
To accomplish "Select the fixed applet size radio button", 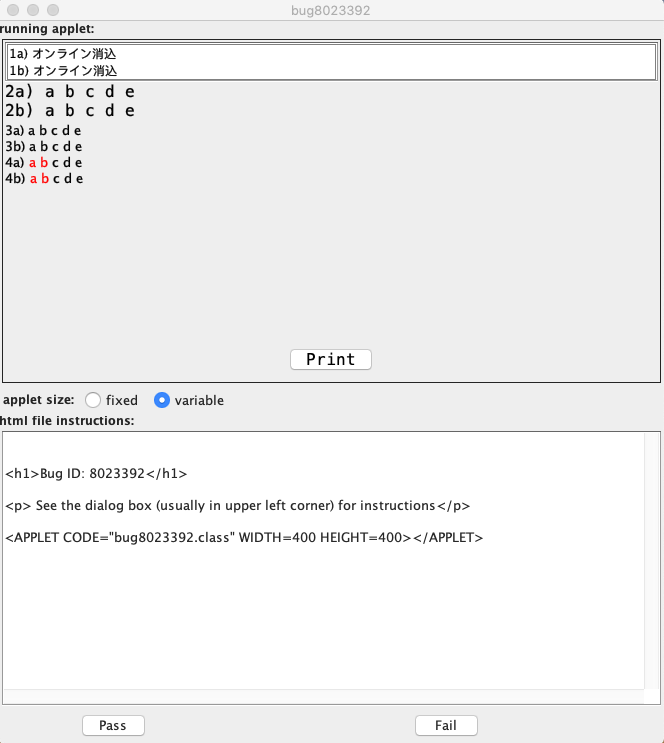I will pyautogui.click(x=93, y=400).
